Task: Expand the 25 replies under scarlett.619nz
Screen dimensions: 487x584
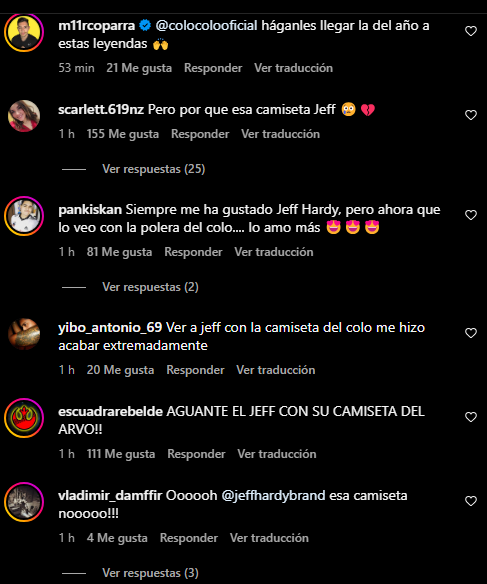Action: click(153, 169)
